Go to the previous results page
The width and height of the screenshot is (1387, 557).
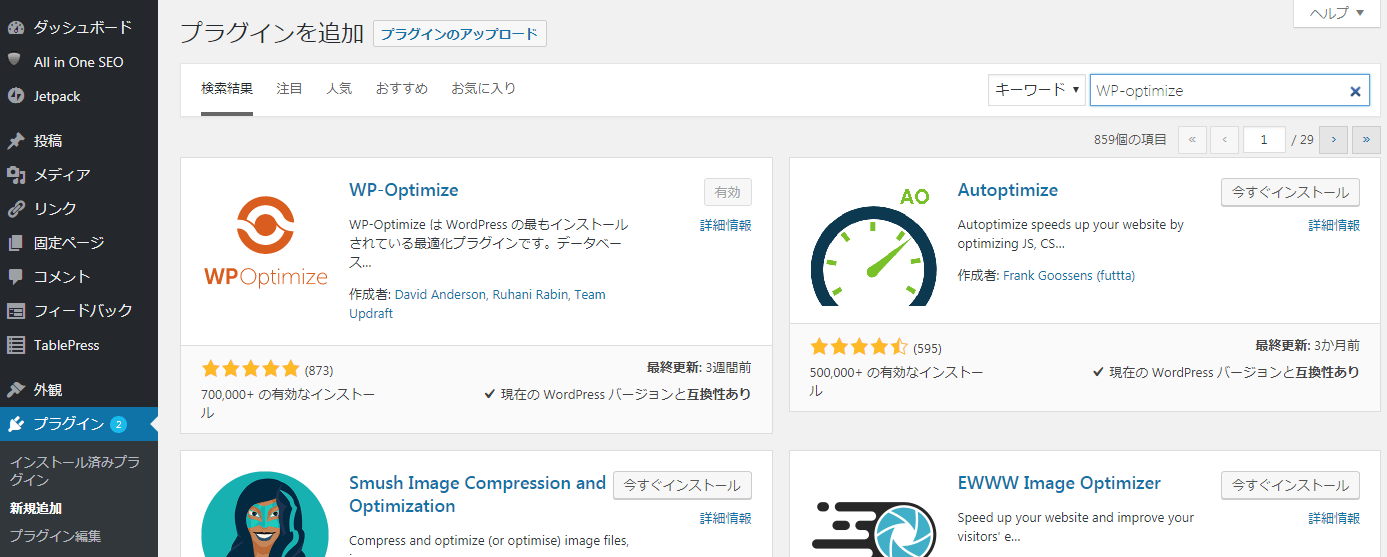click(1225, 140)
